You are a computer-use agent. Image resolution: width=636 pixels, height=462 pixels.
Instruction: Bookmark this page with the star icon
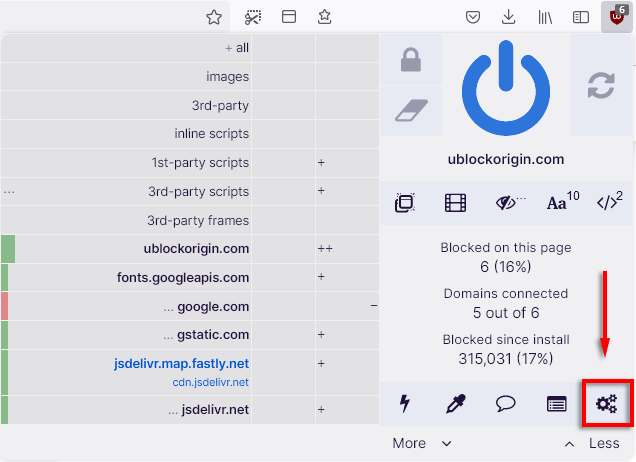point(214,17)
